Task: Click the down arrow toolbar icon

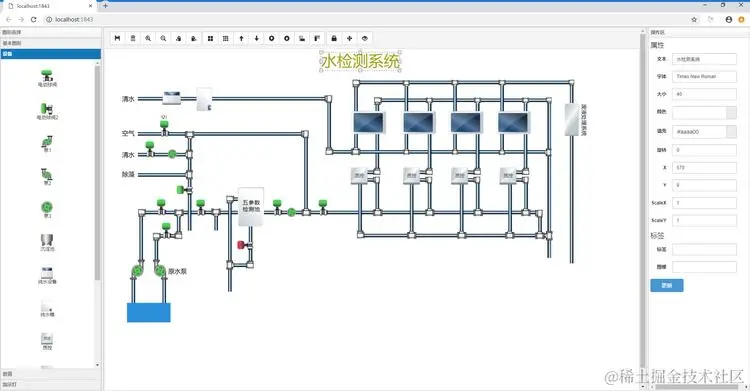Action: [x=256, y=38]
